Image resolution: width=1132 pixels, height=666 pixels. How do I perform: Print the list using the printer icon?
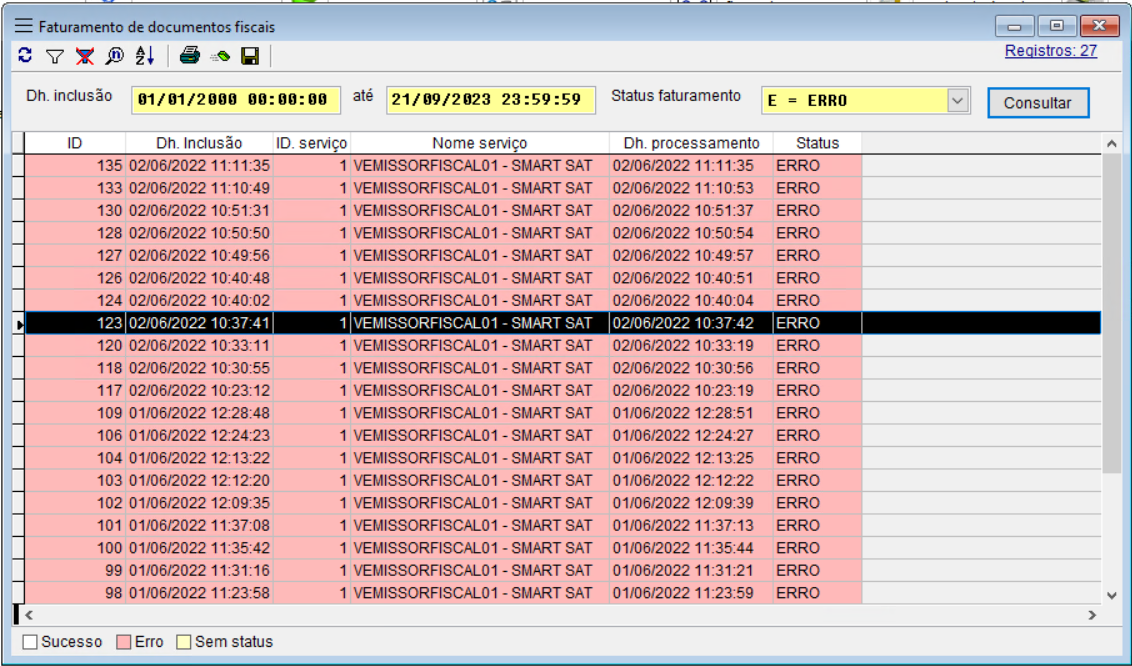[190, 57]
